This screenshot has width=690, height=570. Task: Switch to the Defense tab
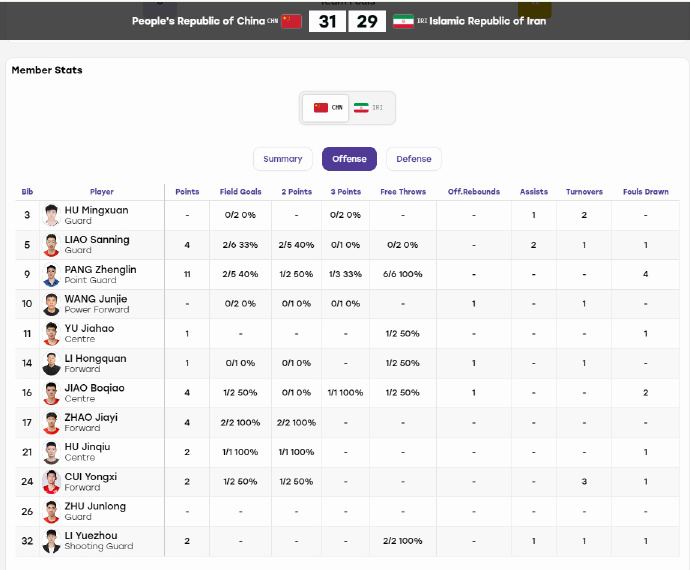click(414, 159)
